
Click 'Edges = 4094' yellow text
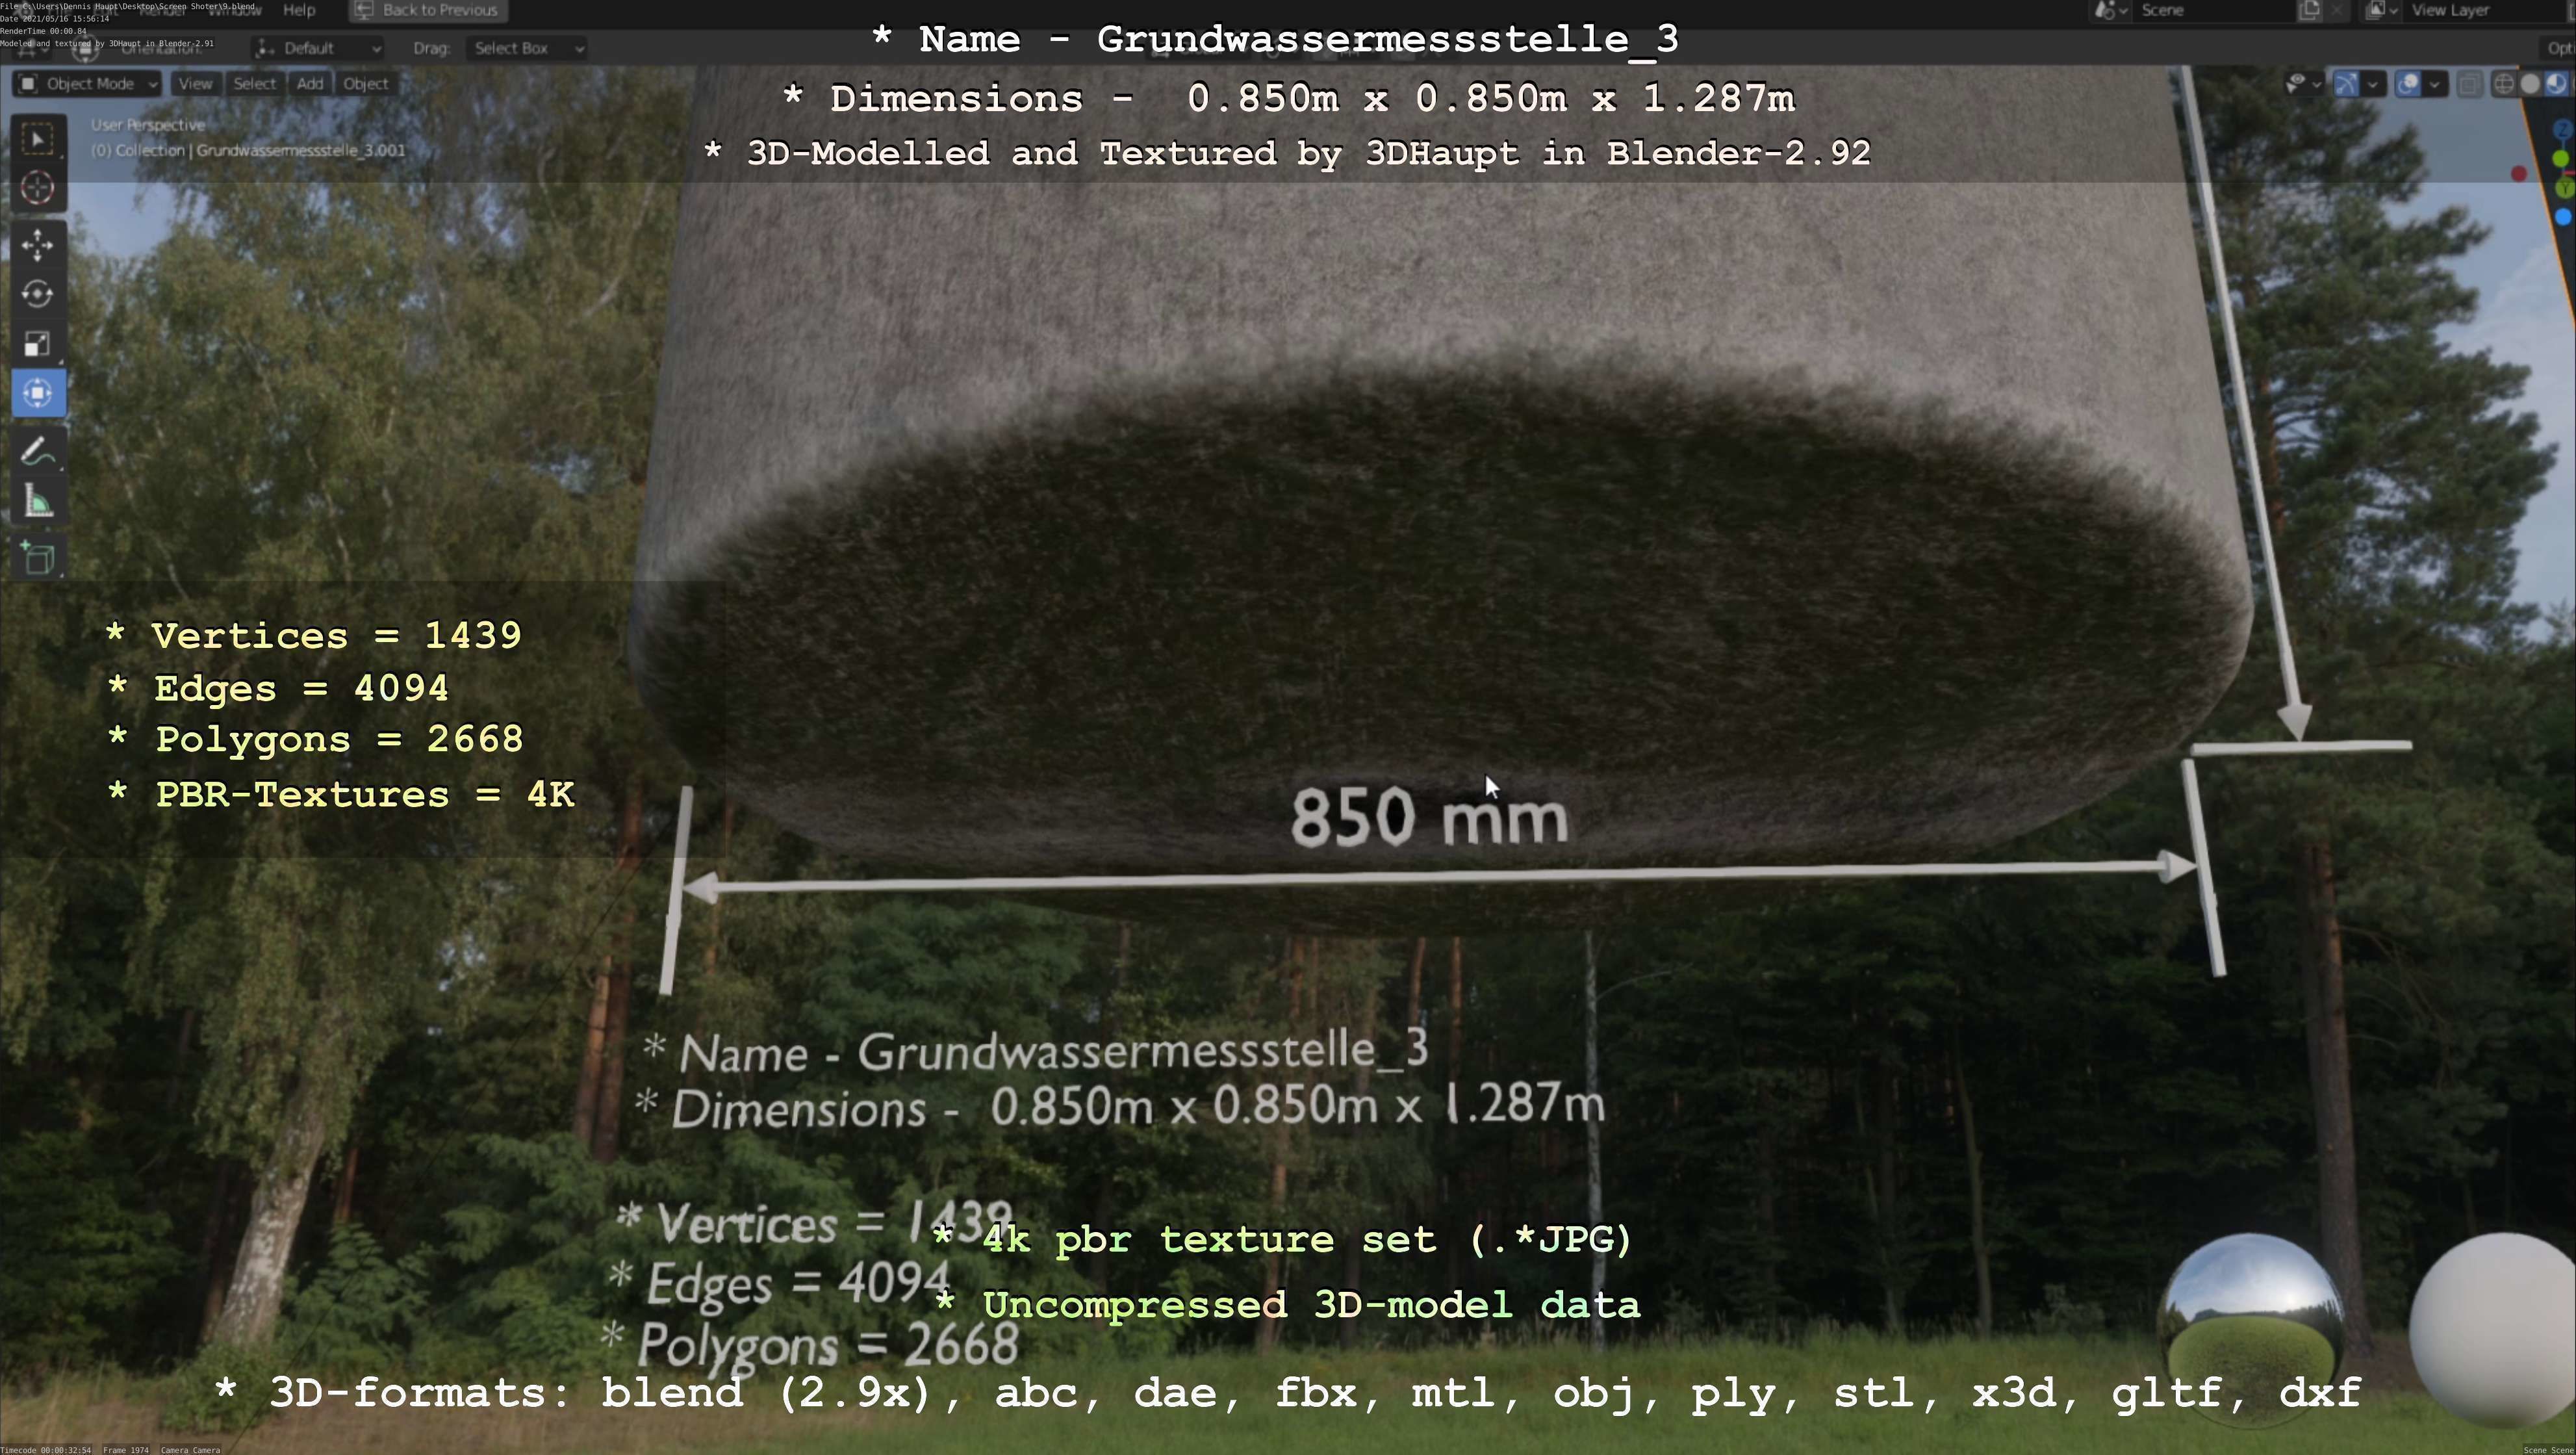click(x=301, y=688)
